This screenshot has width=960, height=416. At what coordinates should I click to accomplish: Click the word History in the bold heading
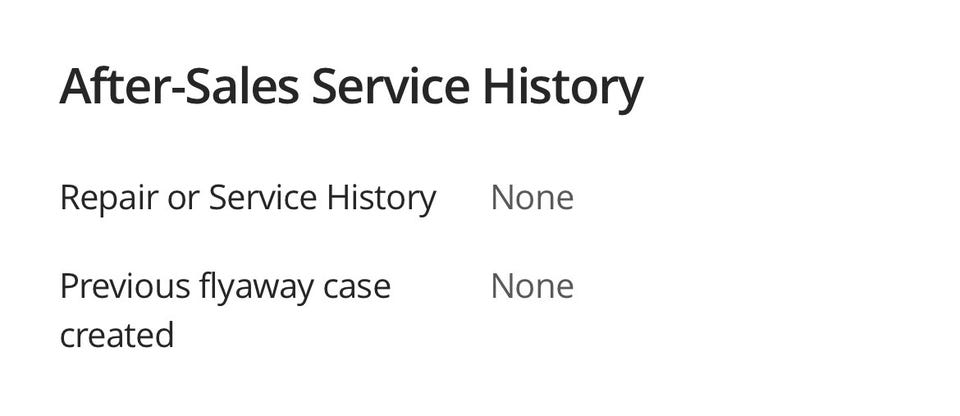(x=562, y=87)
